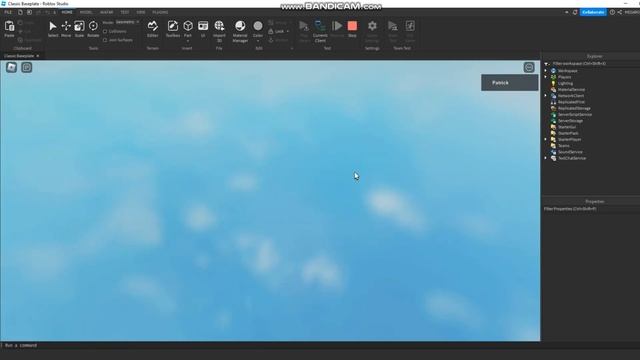Open the Color picker dropdown arrow
This screenshot has width=640, height=360.
[x=258, y=41]
